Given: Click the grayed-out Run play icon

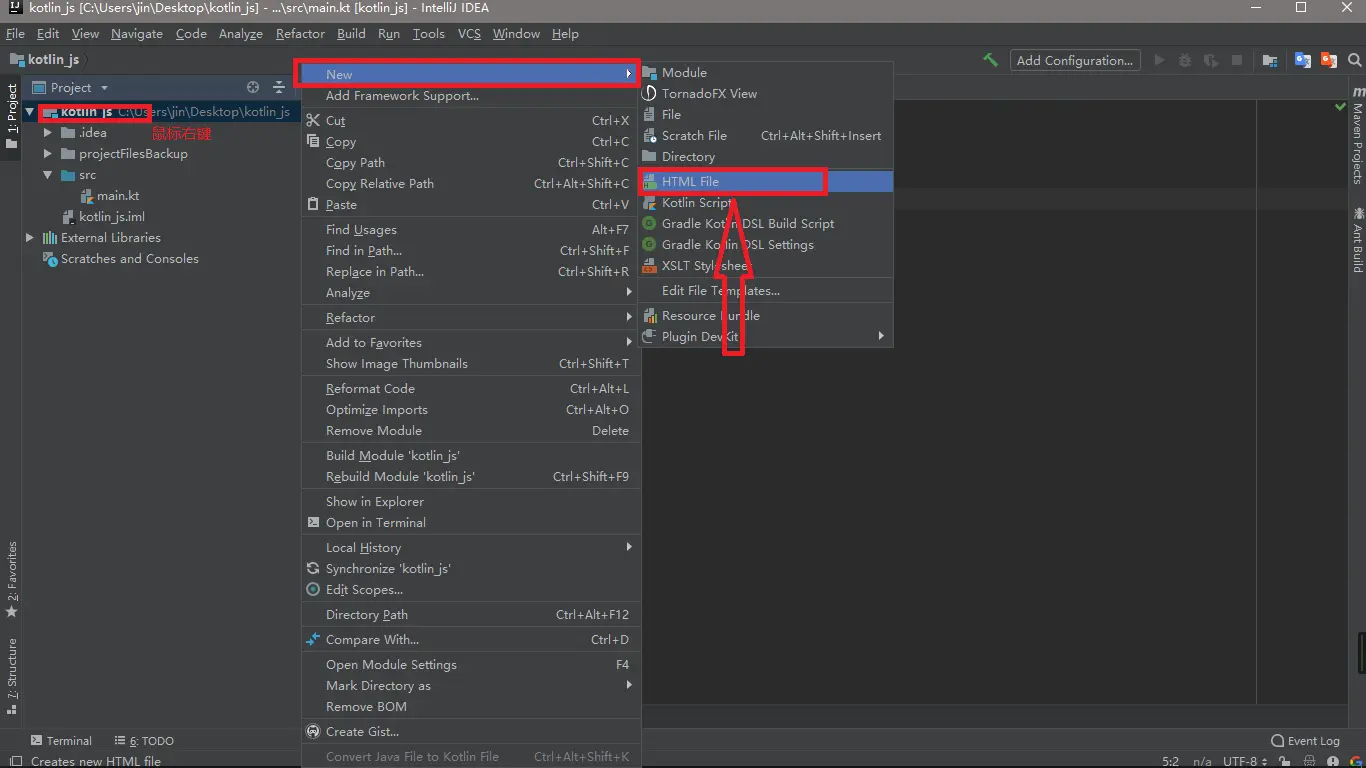Looking at the screenshot, I should coord(1159,60).
